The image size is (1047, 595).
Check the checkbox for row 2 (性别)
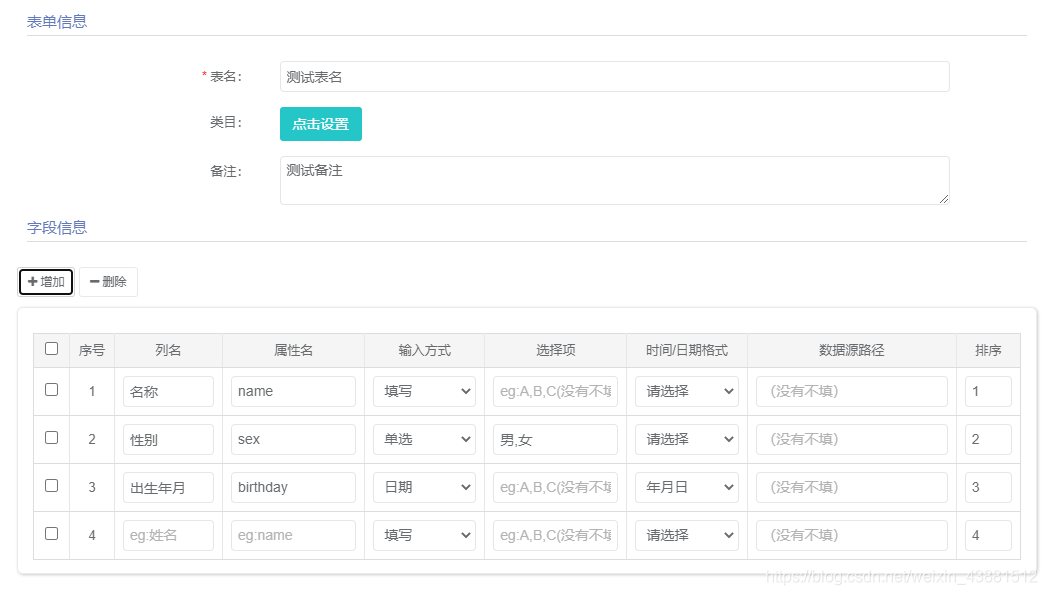point(51,439)
